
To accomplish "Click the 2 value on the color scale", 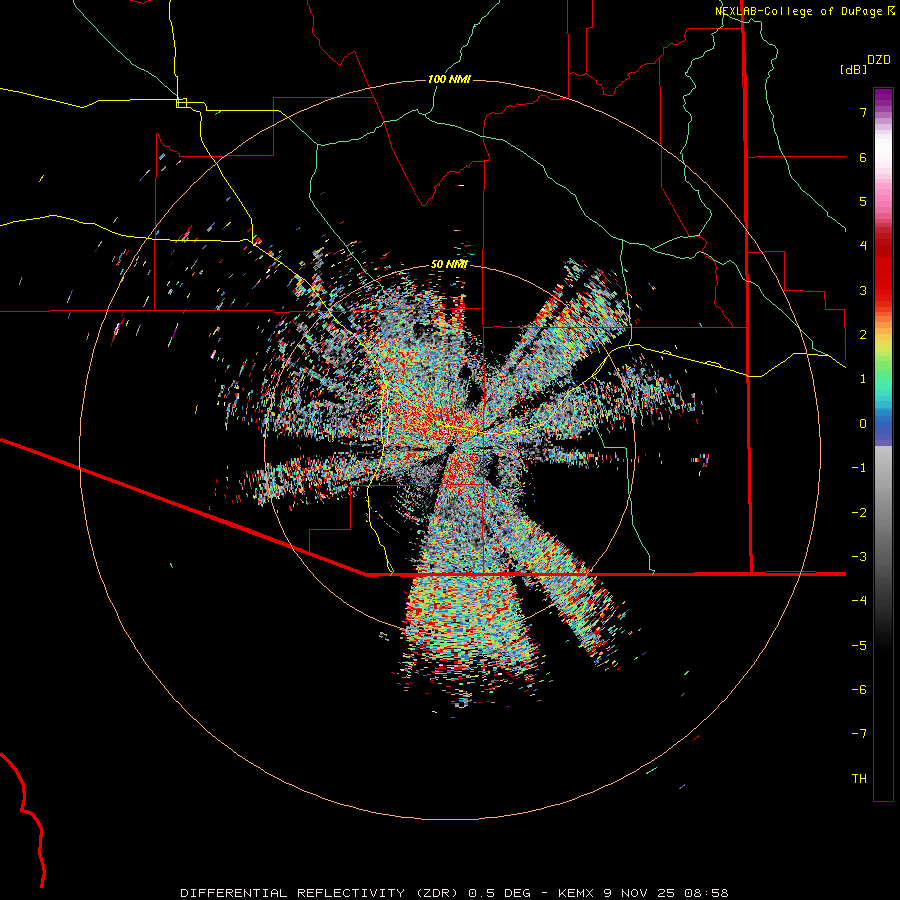I will tap(863, 335).
